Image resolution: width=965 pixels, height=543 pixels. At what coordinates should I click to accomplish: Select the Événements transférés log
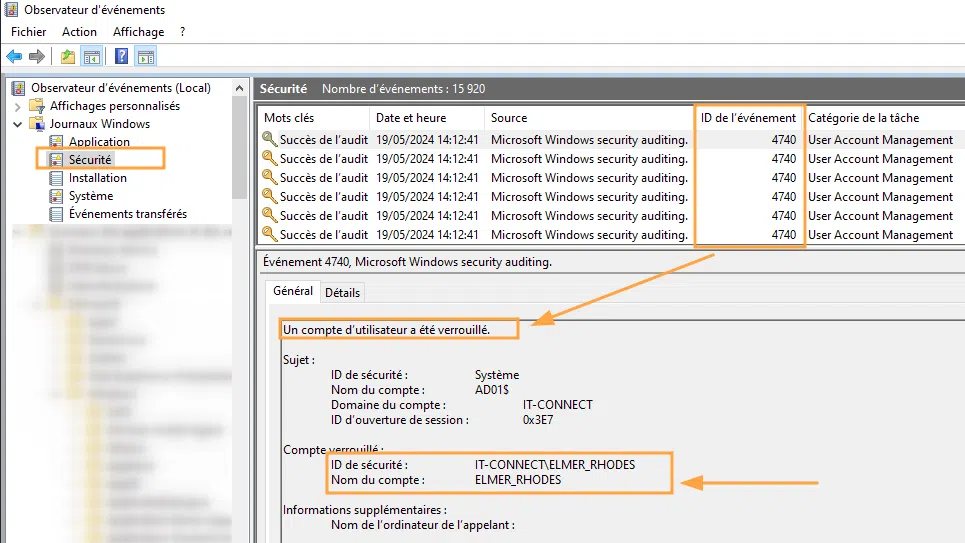click(127, 214)
